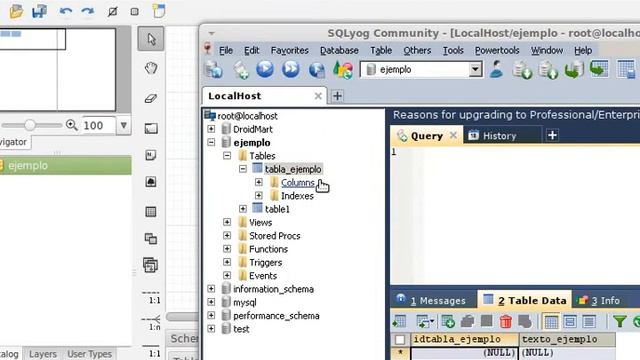Click the zoom magnifier next to 100
Screen dimensions: 640x360
coord(71,125)
